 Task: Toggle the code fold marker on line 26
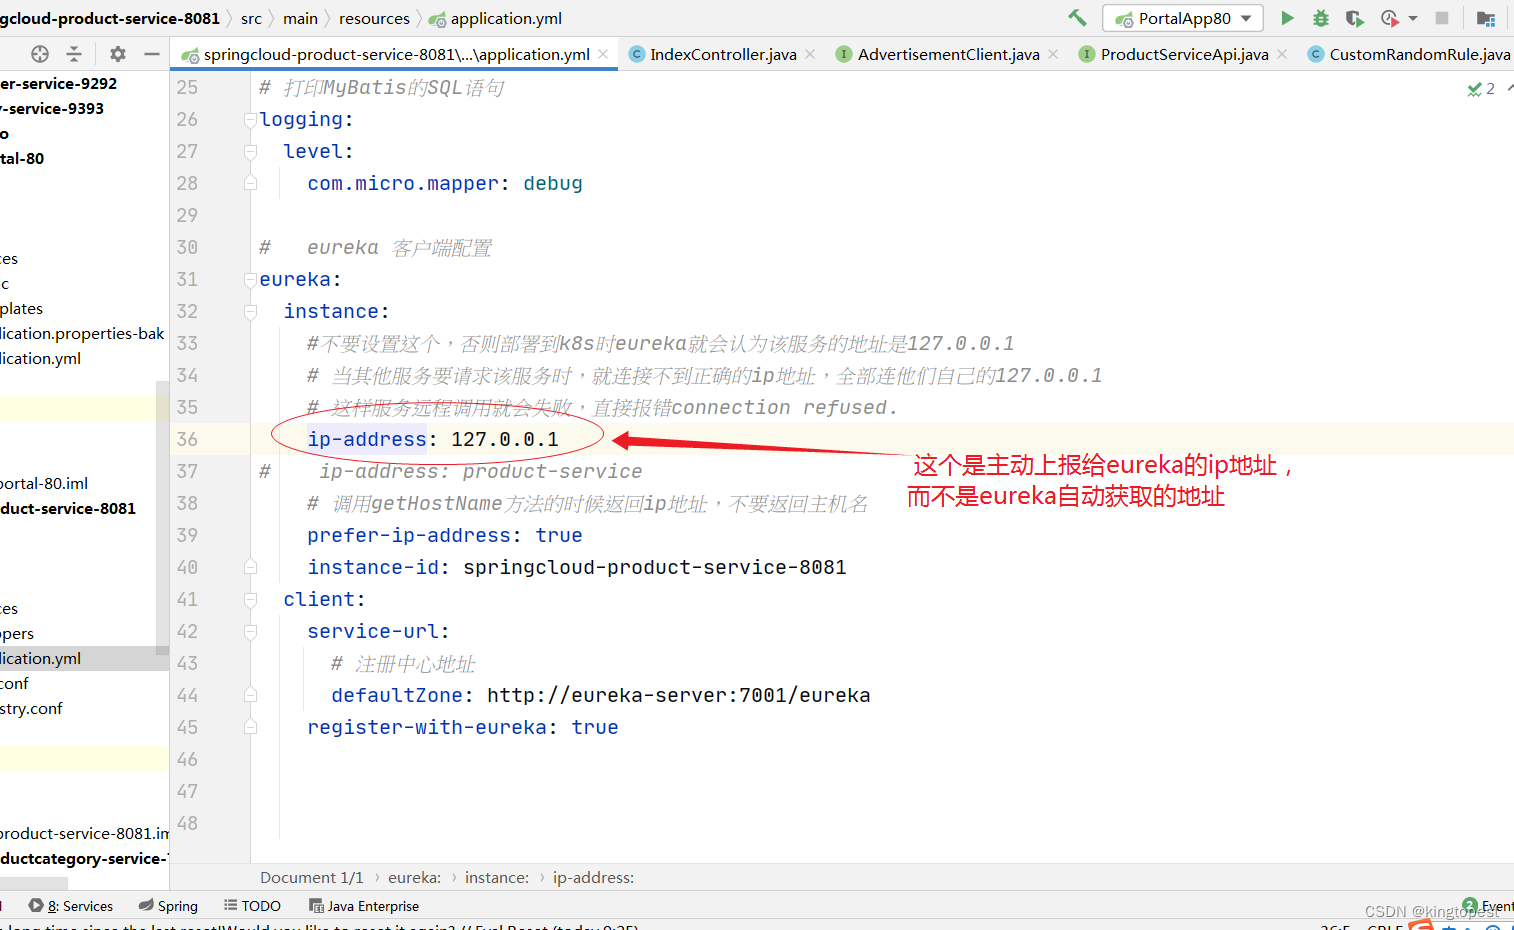click(x=249, y=119)
